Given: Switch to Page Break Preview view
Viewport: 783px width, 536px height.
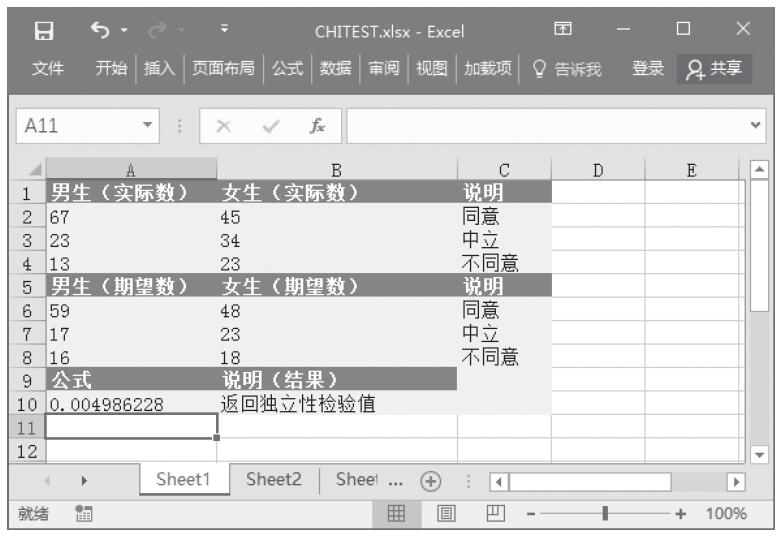Looking at the screenshot, I should click(x=493, y=513).
